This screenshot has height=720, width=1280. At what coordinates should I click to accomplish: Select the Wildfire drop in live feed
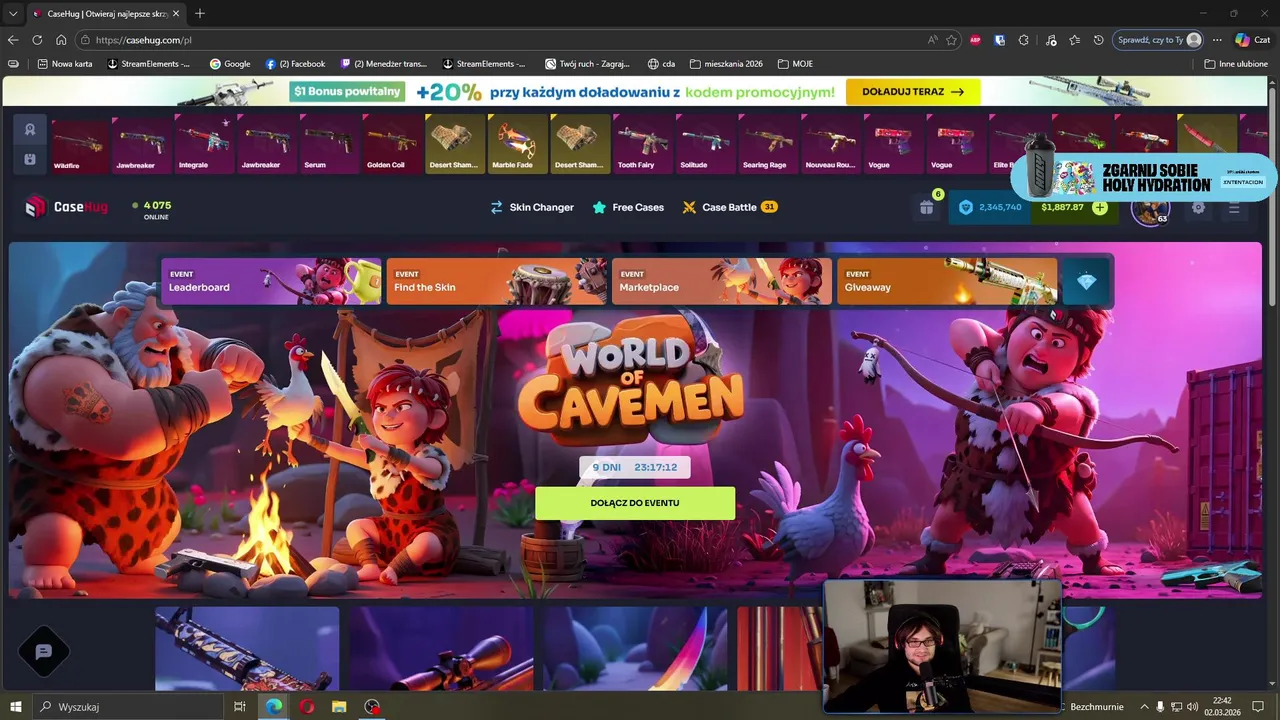pos(79,143)
